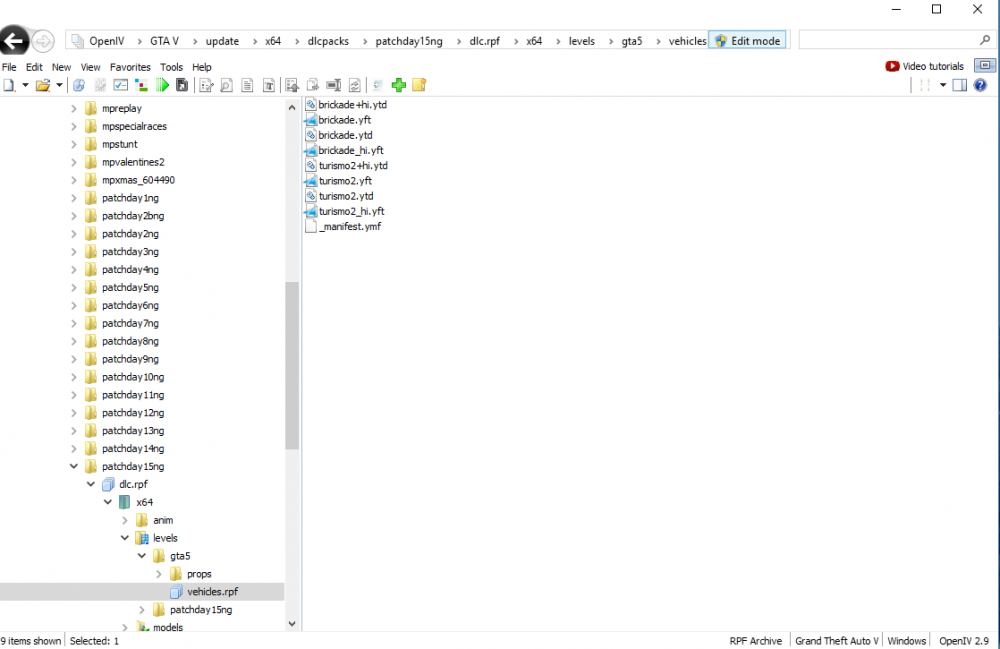1000x649 pixels.
Task: Select file turismo2+hi.ytd
Action: tap(353, 166)
